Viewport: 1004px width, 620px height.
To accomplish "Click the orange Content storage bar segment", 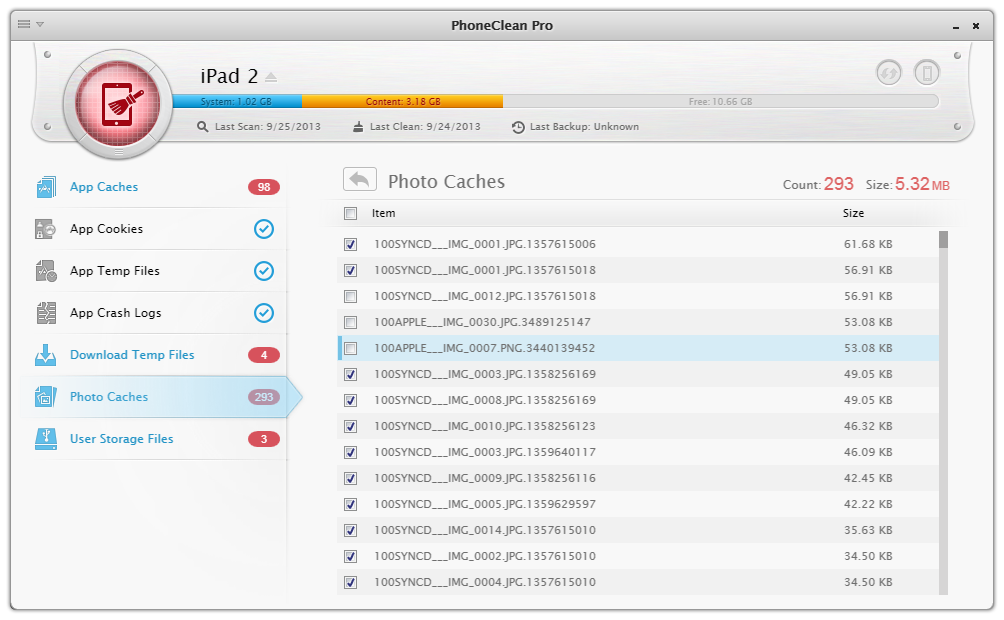I will click(401, 101).
